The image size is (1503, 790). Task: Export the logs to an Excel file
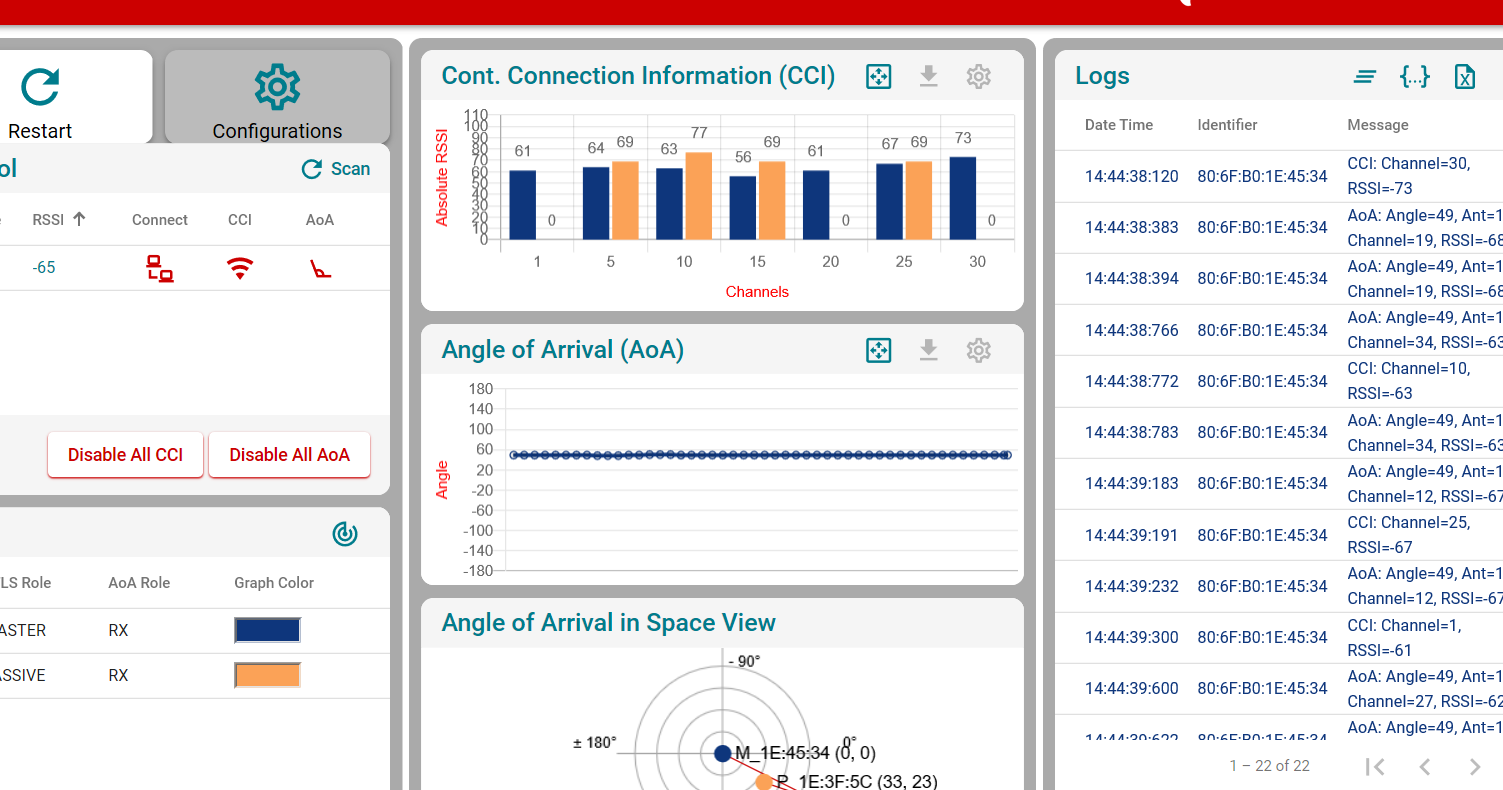point(1465,76)
